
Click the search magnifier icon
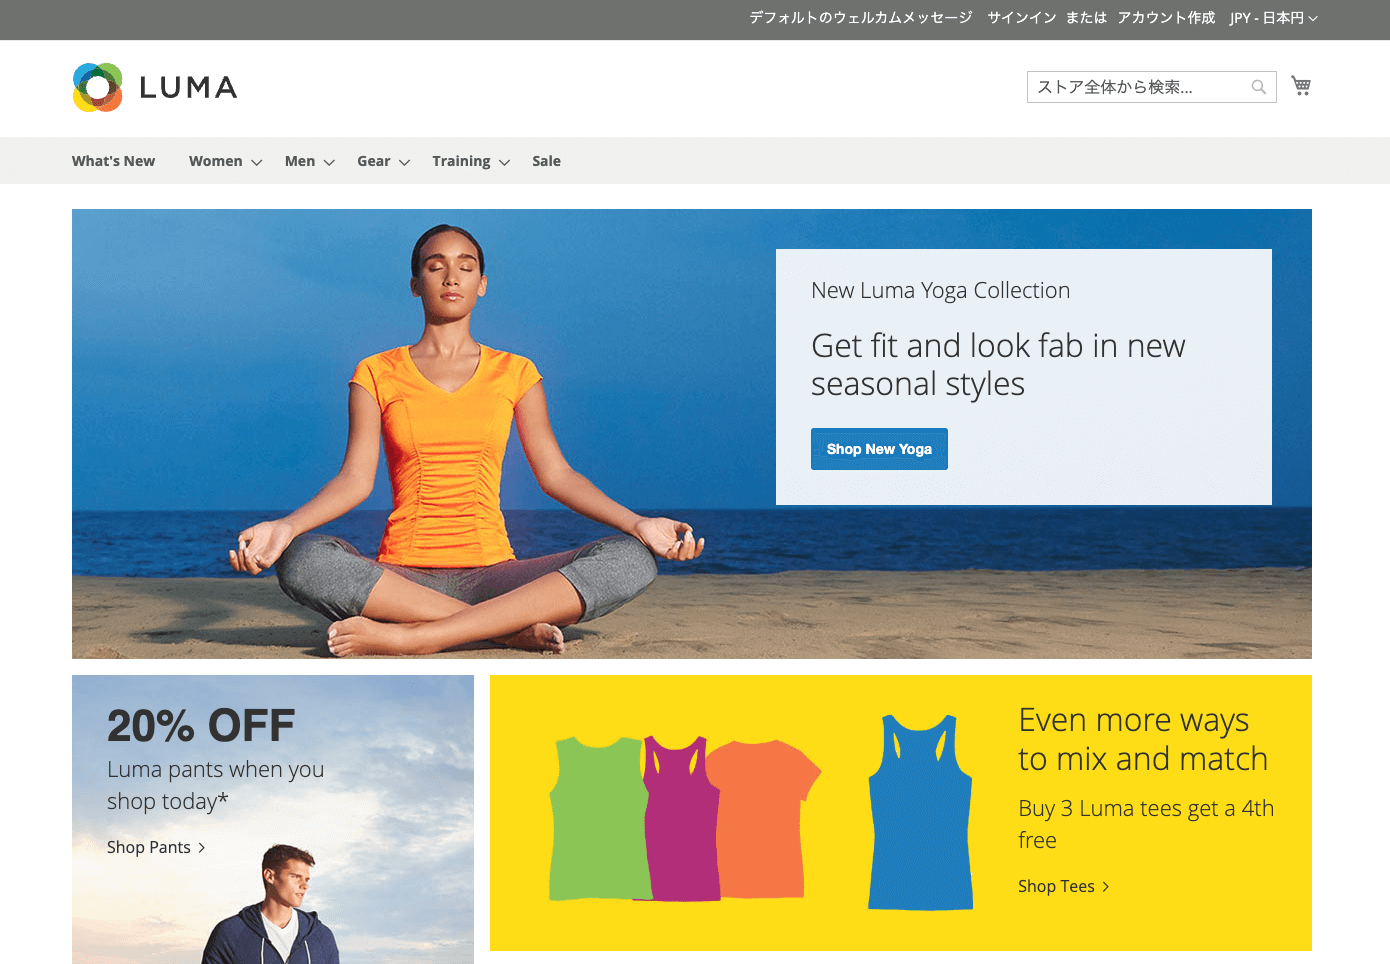click(1259, 87)
